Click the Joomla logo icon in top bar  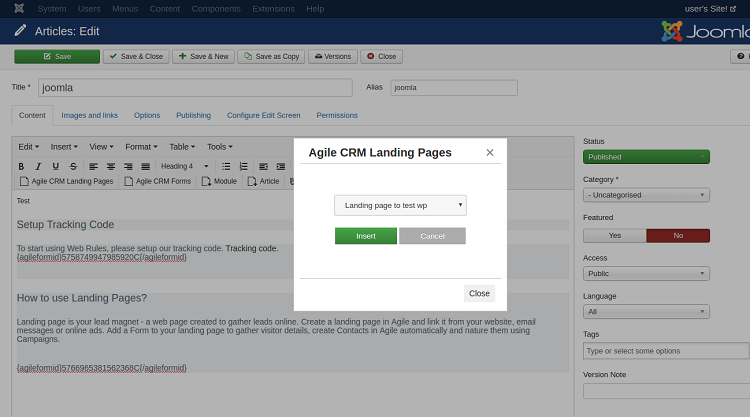click(x=19, y=9)
